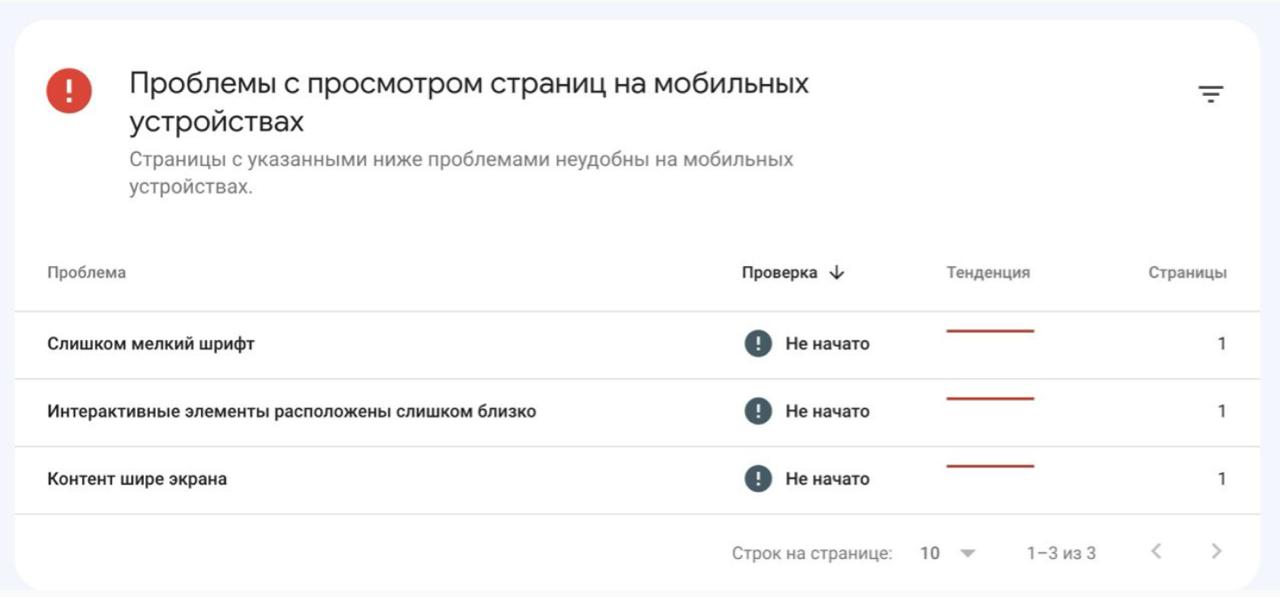Click the Проблема column header
Screen dimensions: 1280x597
[x=87, y=273]
